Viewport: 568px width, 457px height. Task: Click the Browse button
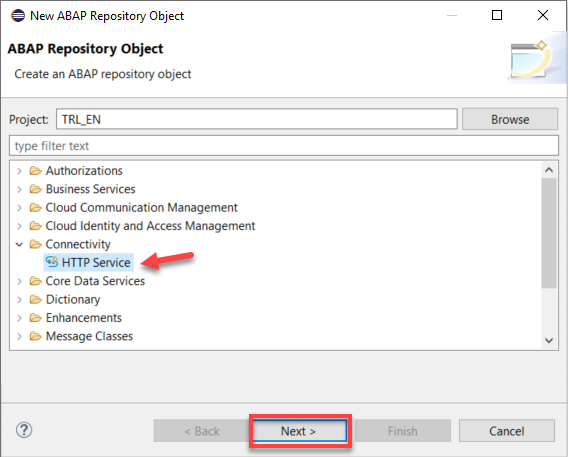[x=510, y=119]
